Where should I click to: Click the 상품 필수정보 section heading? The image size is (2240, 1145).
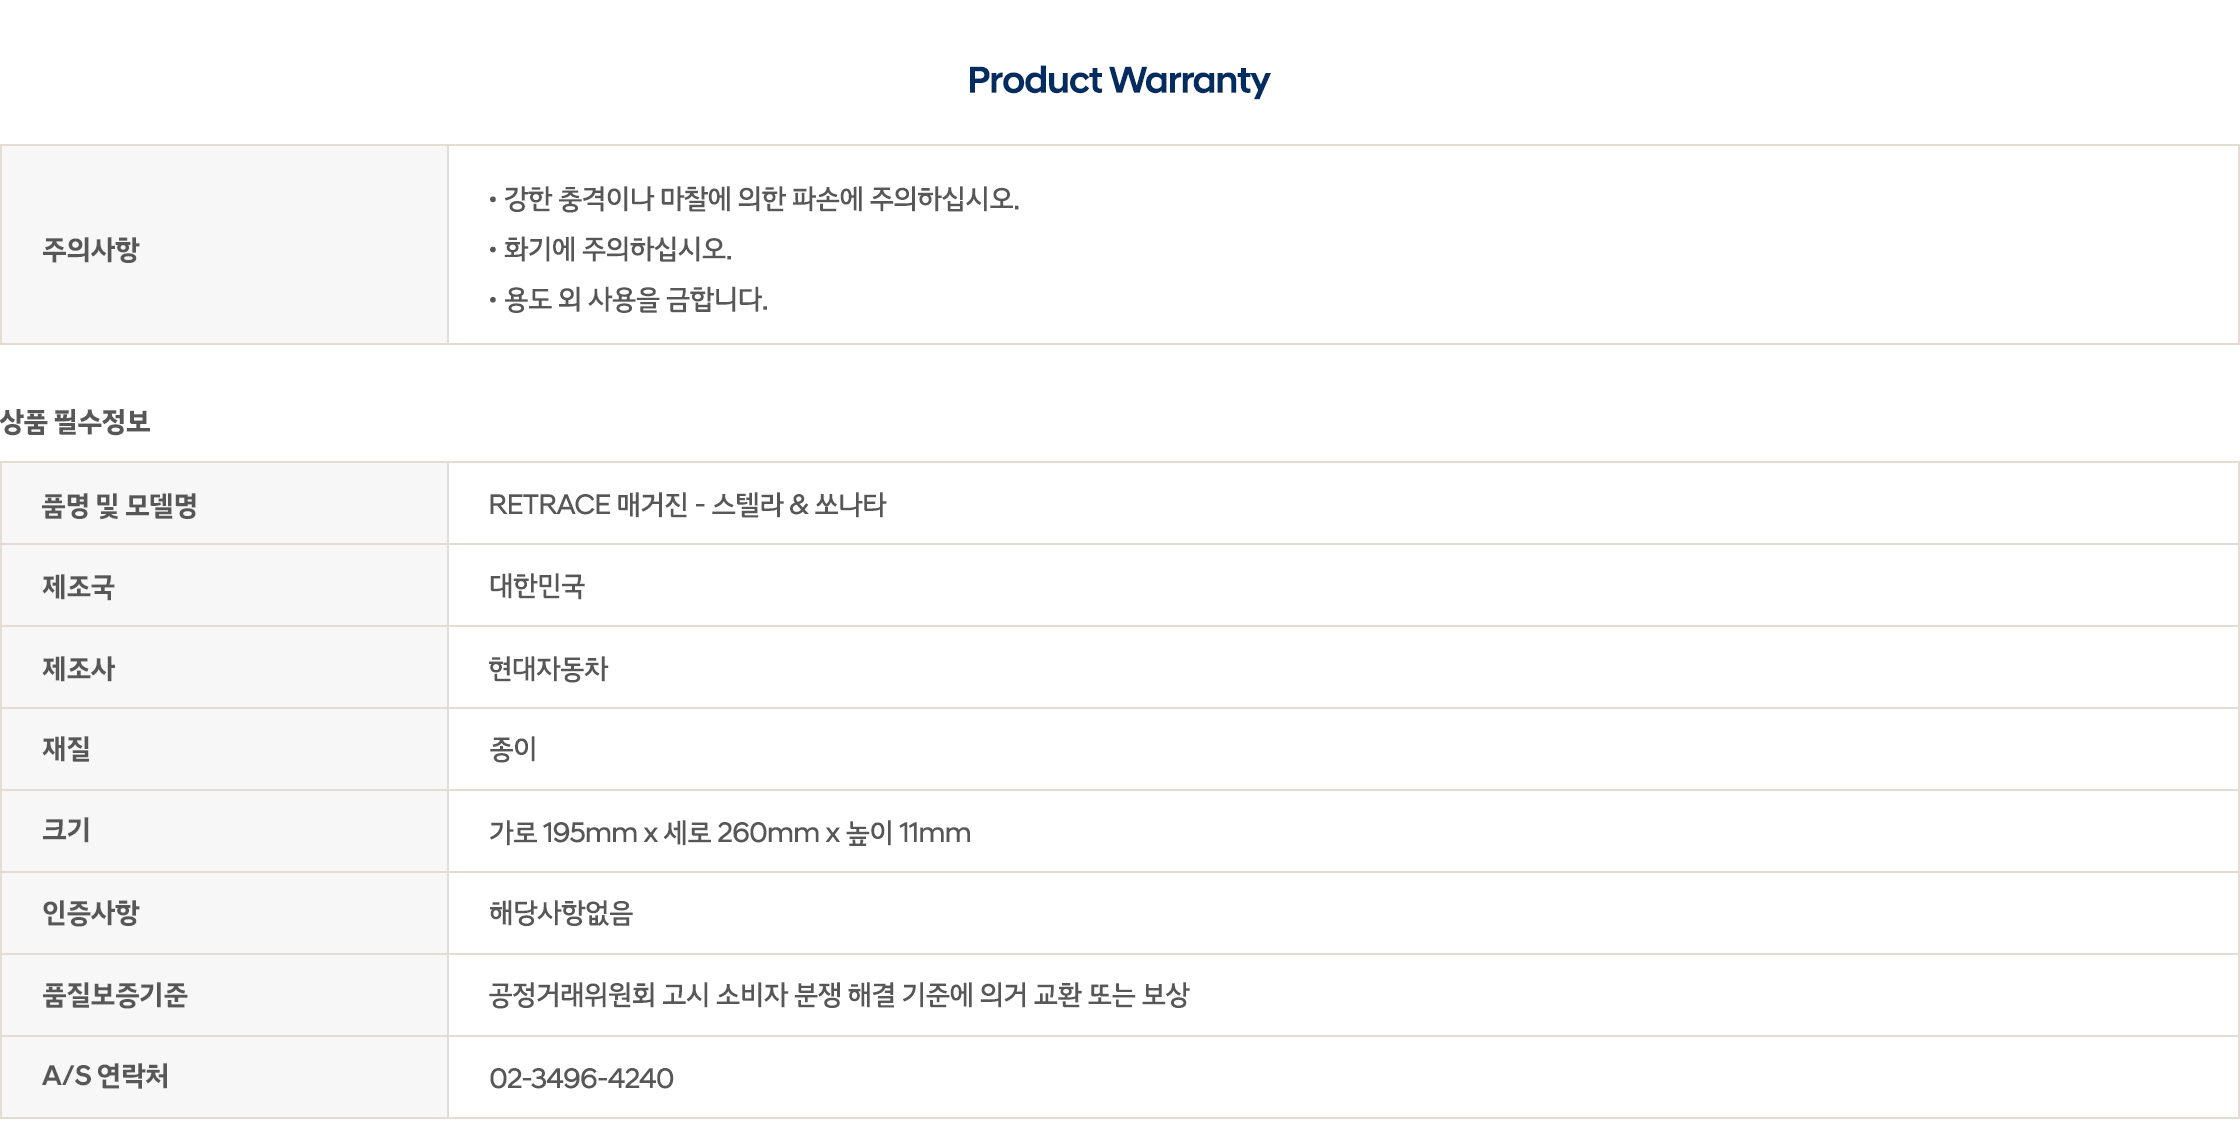[76, 422]
